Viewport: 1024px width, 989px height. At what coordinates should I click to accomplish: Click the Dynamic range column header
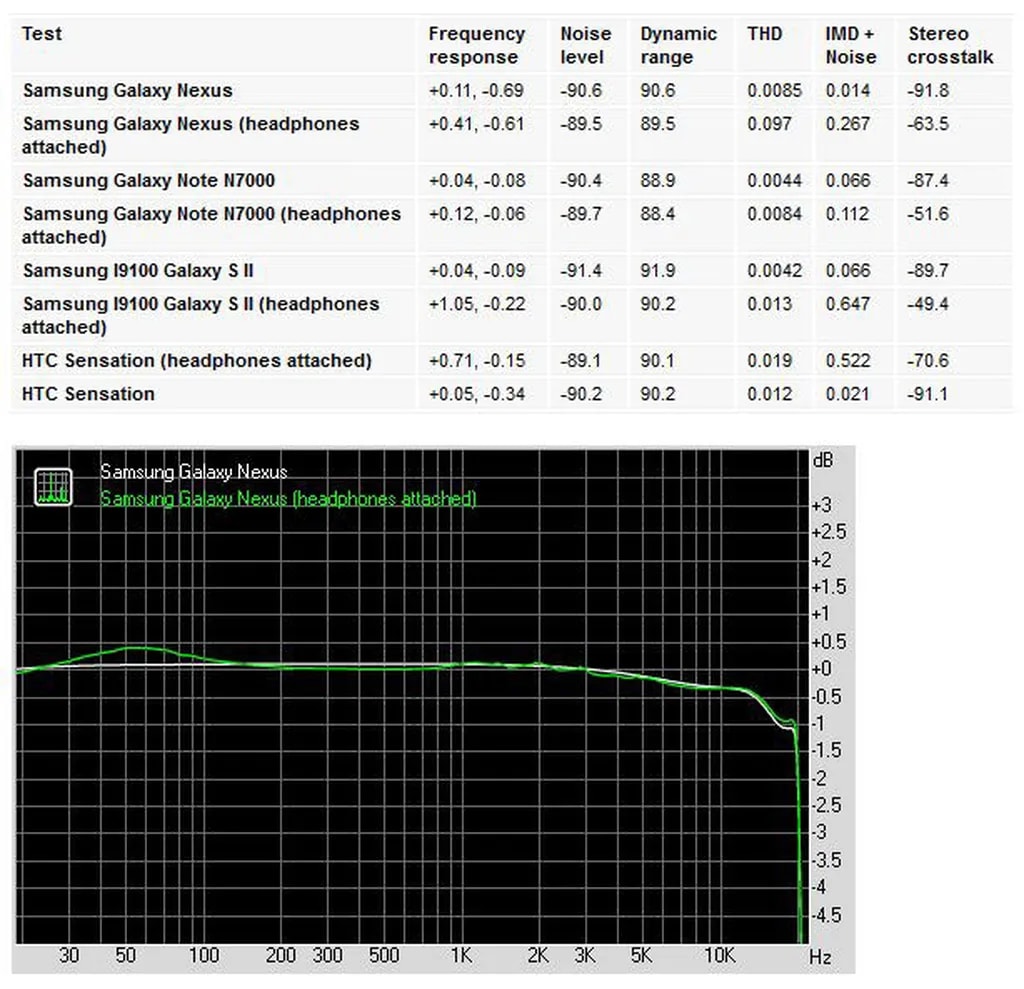pos(678,45)
